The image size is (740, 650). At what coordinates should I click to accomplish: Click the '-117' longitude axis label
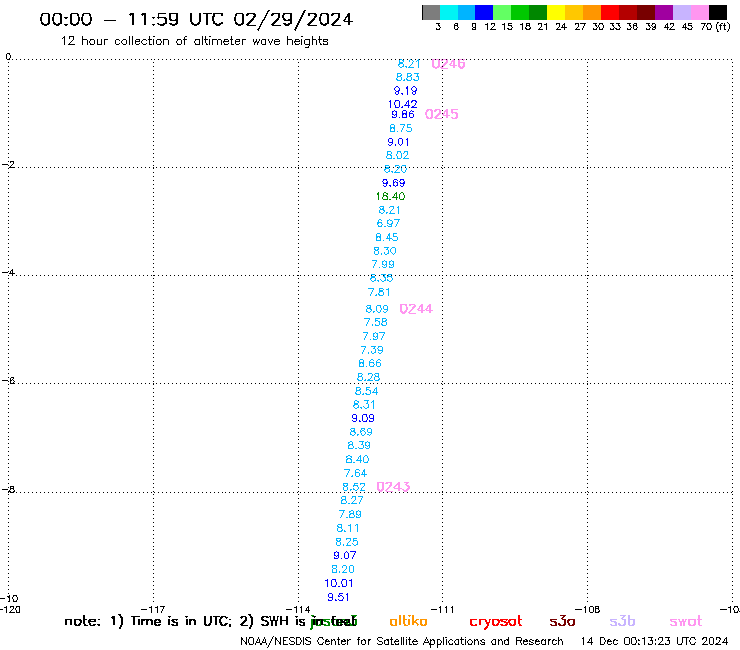pyautogui.click(x=153, y=609)
